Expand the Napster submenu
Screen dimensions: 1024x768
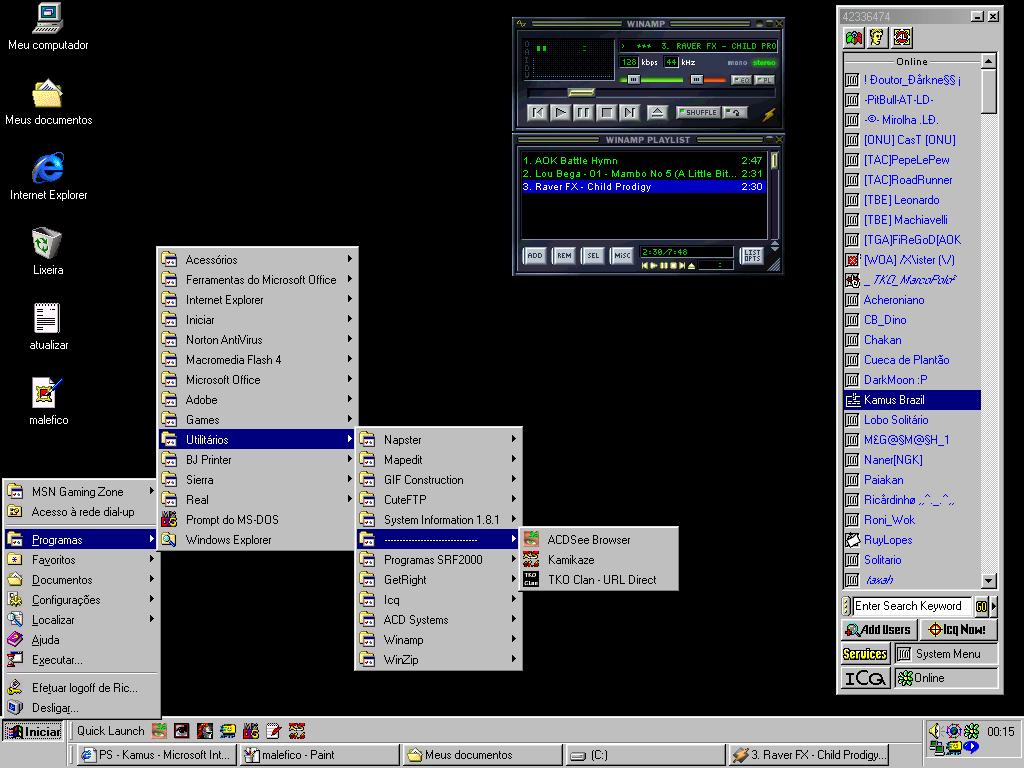(438, 440)
